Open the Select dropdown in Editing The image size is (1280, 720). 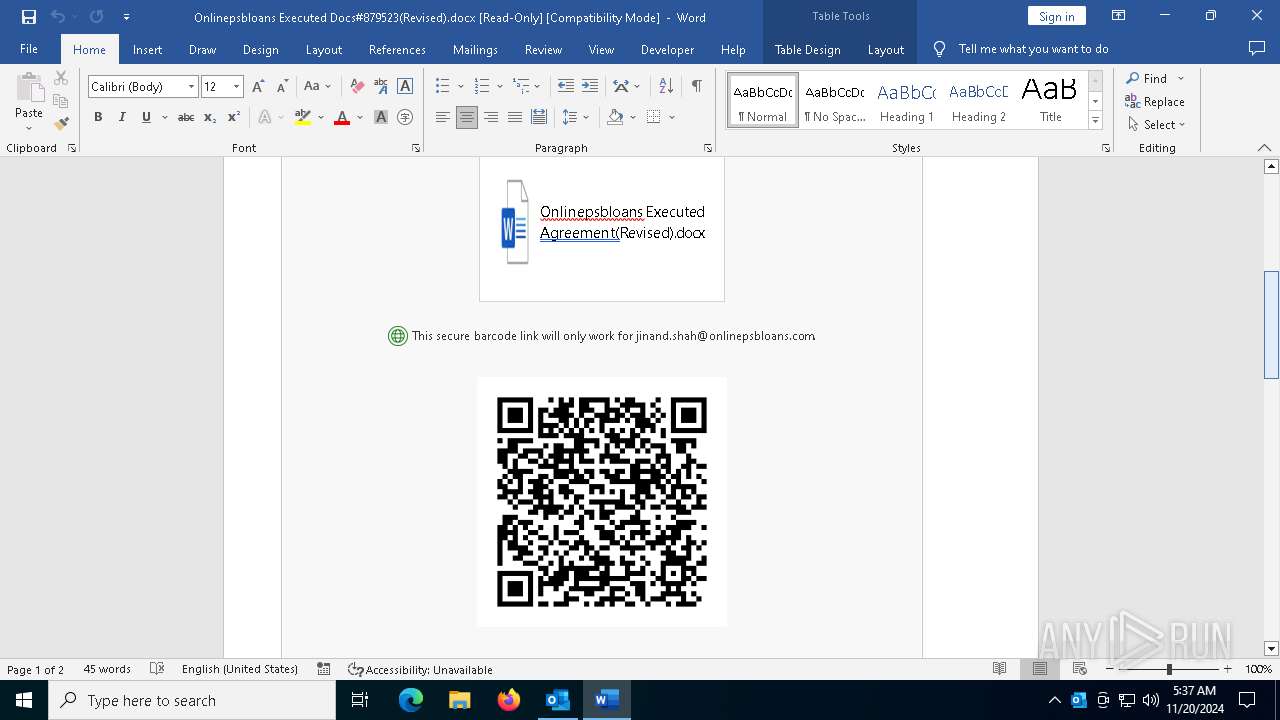[1156, 125]
